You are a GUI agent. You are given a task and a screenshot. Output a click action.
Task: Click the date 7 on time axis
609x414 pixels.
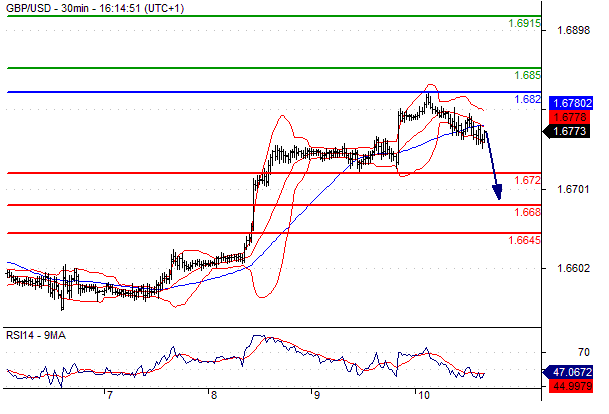110,395
